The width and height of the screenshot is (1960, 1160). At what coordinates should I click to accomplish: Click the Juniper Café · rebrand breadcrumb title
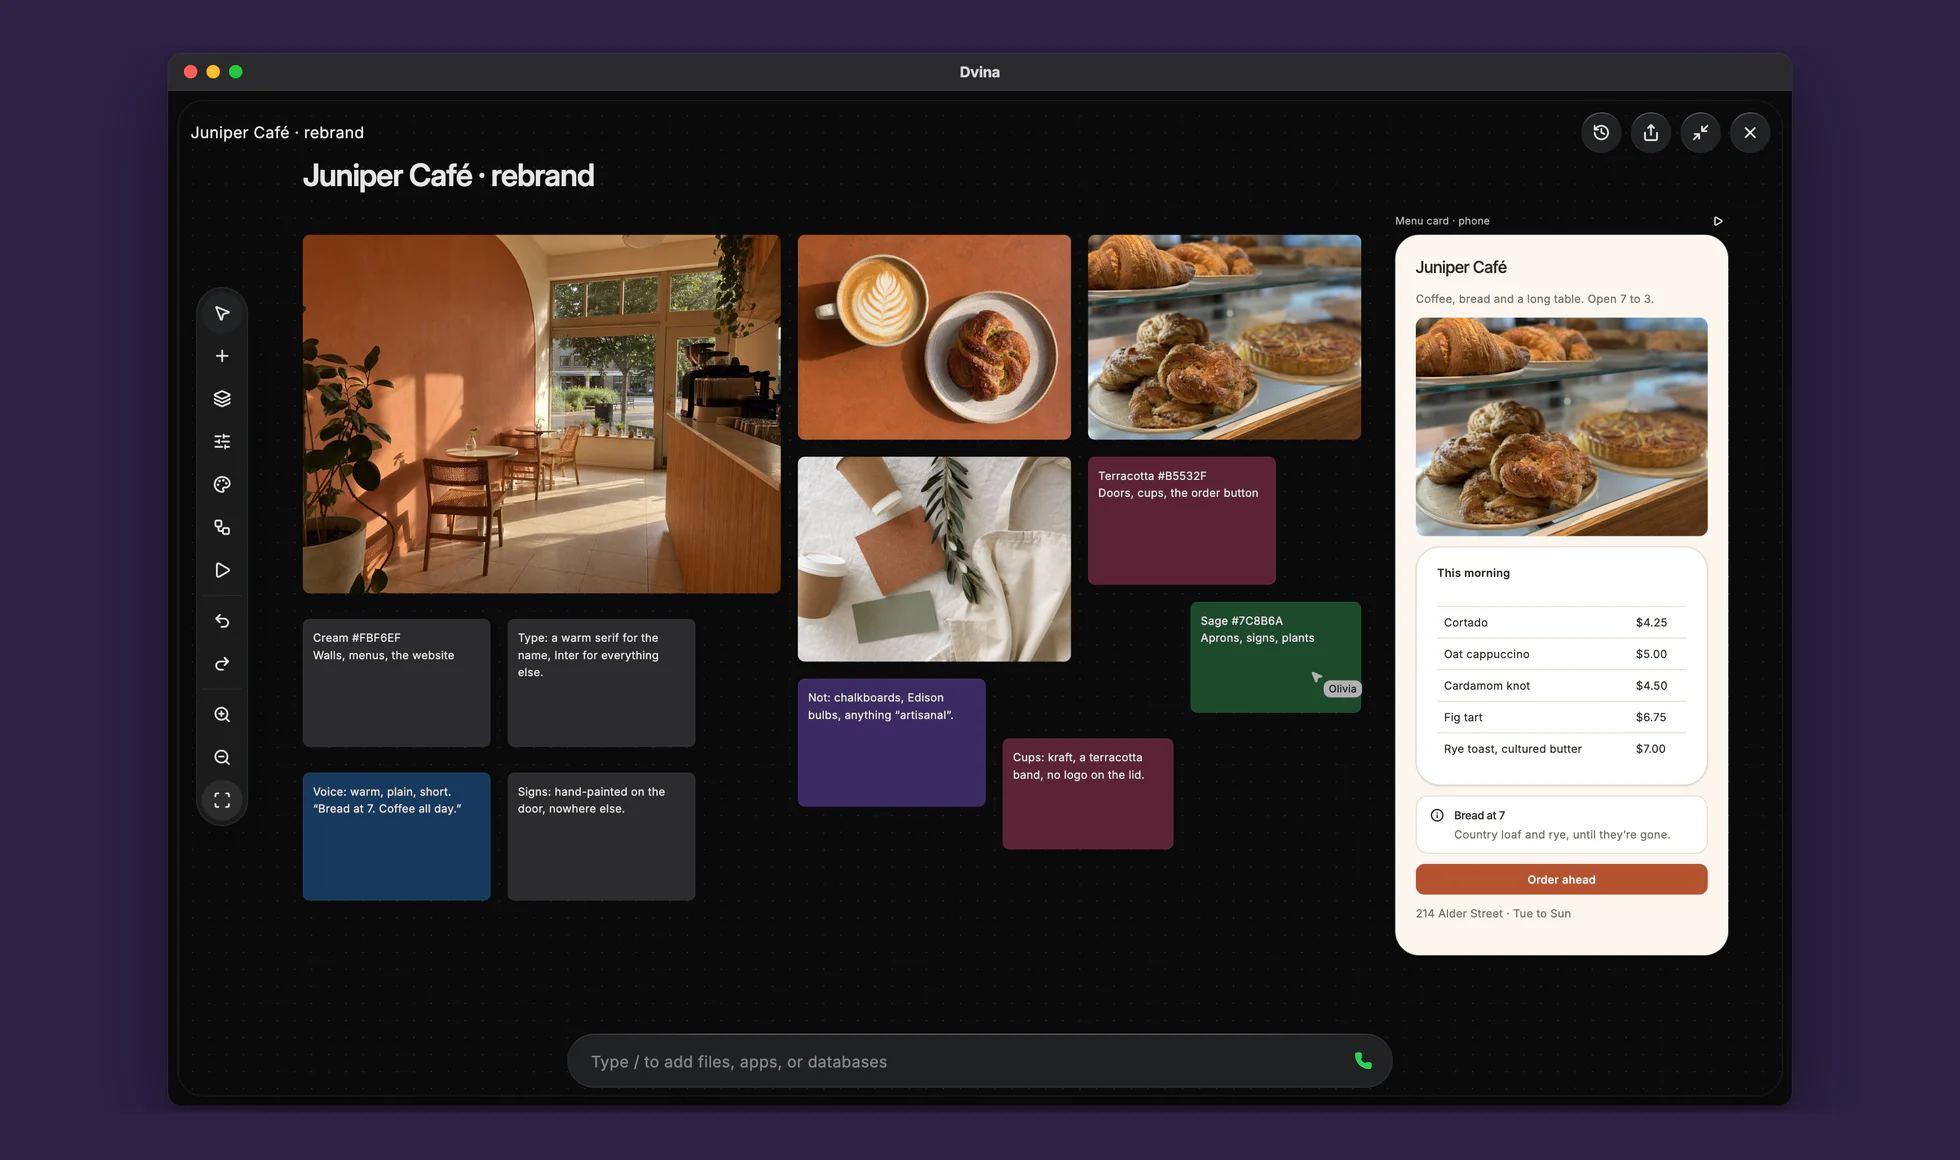277,132
